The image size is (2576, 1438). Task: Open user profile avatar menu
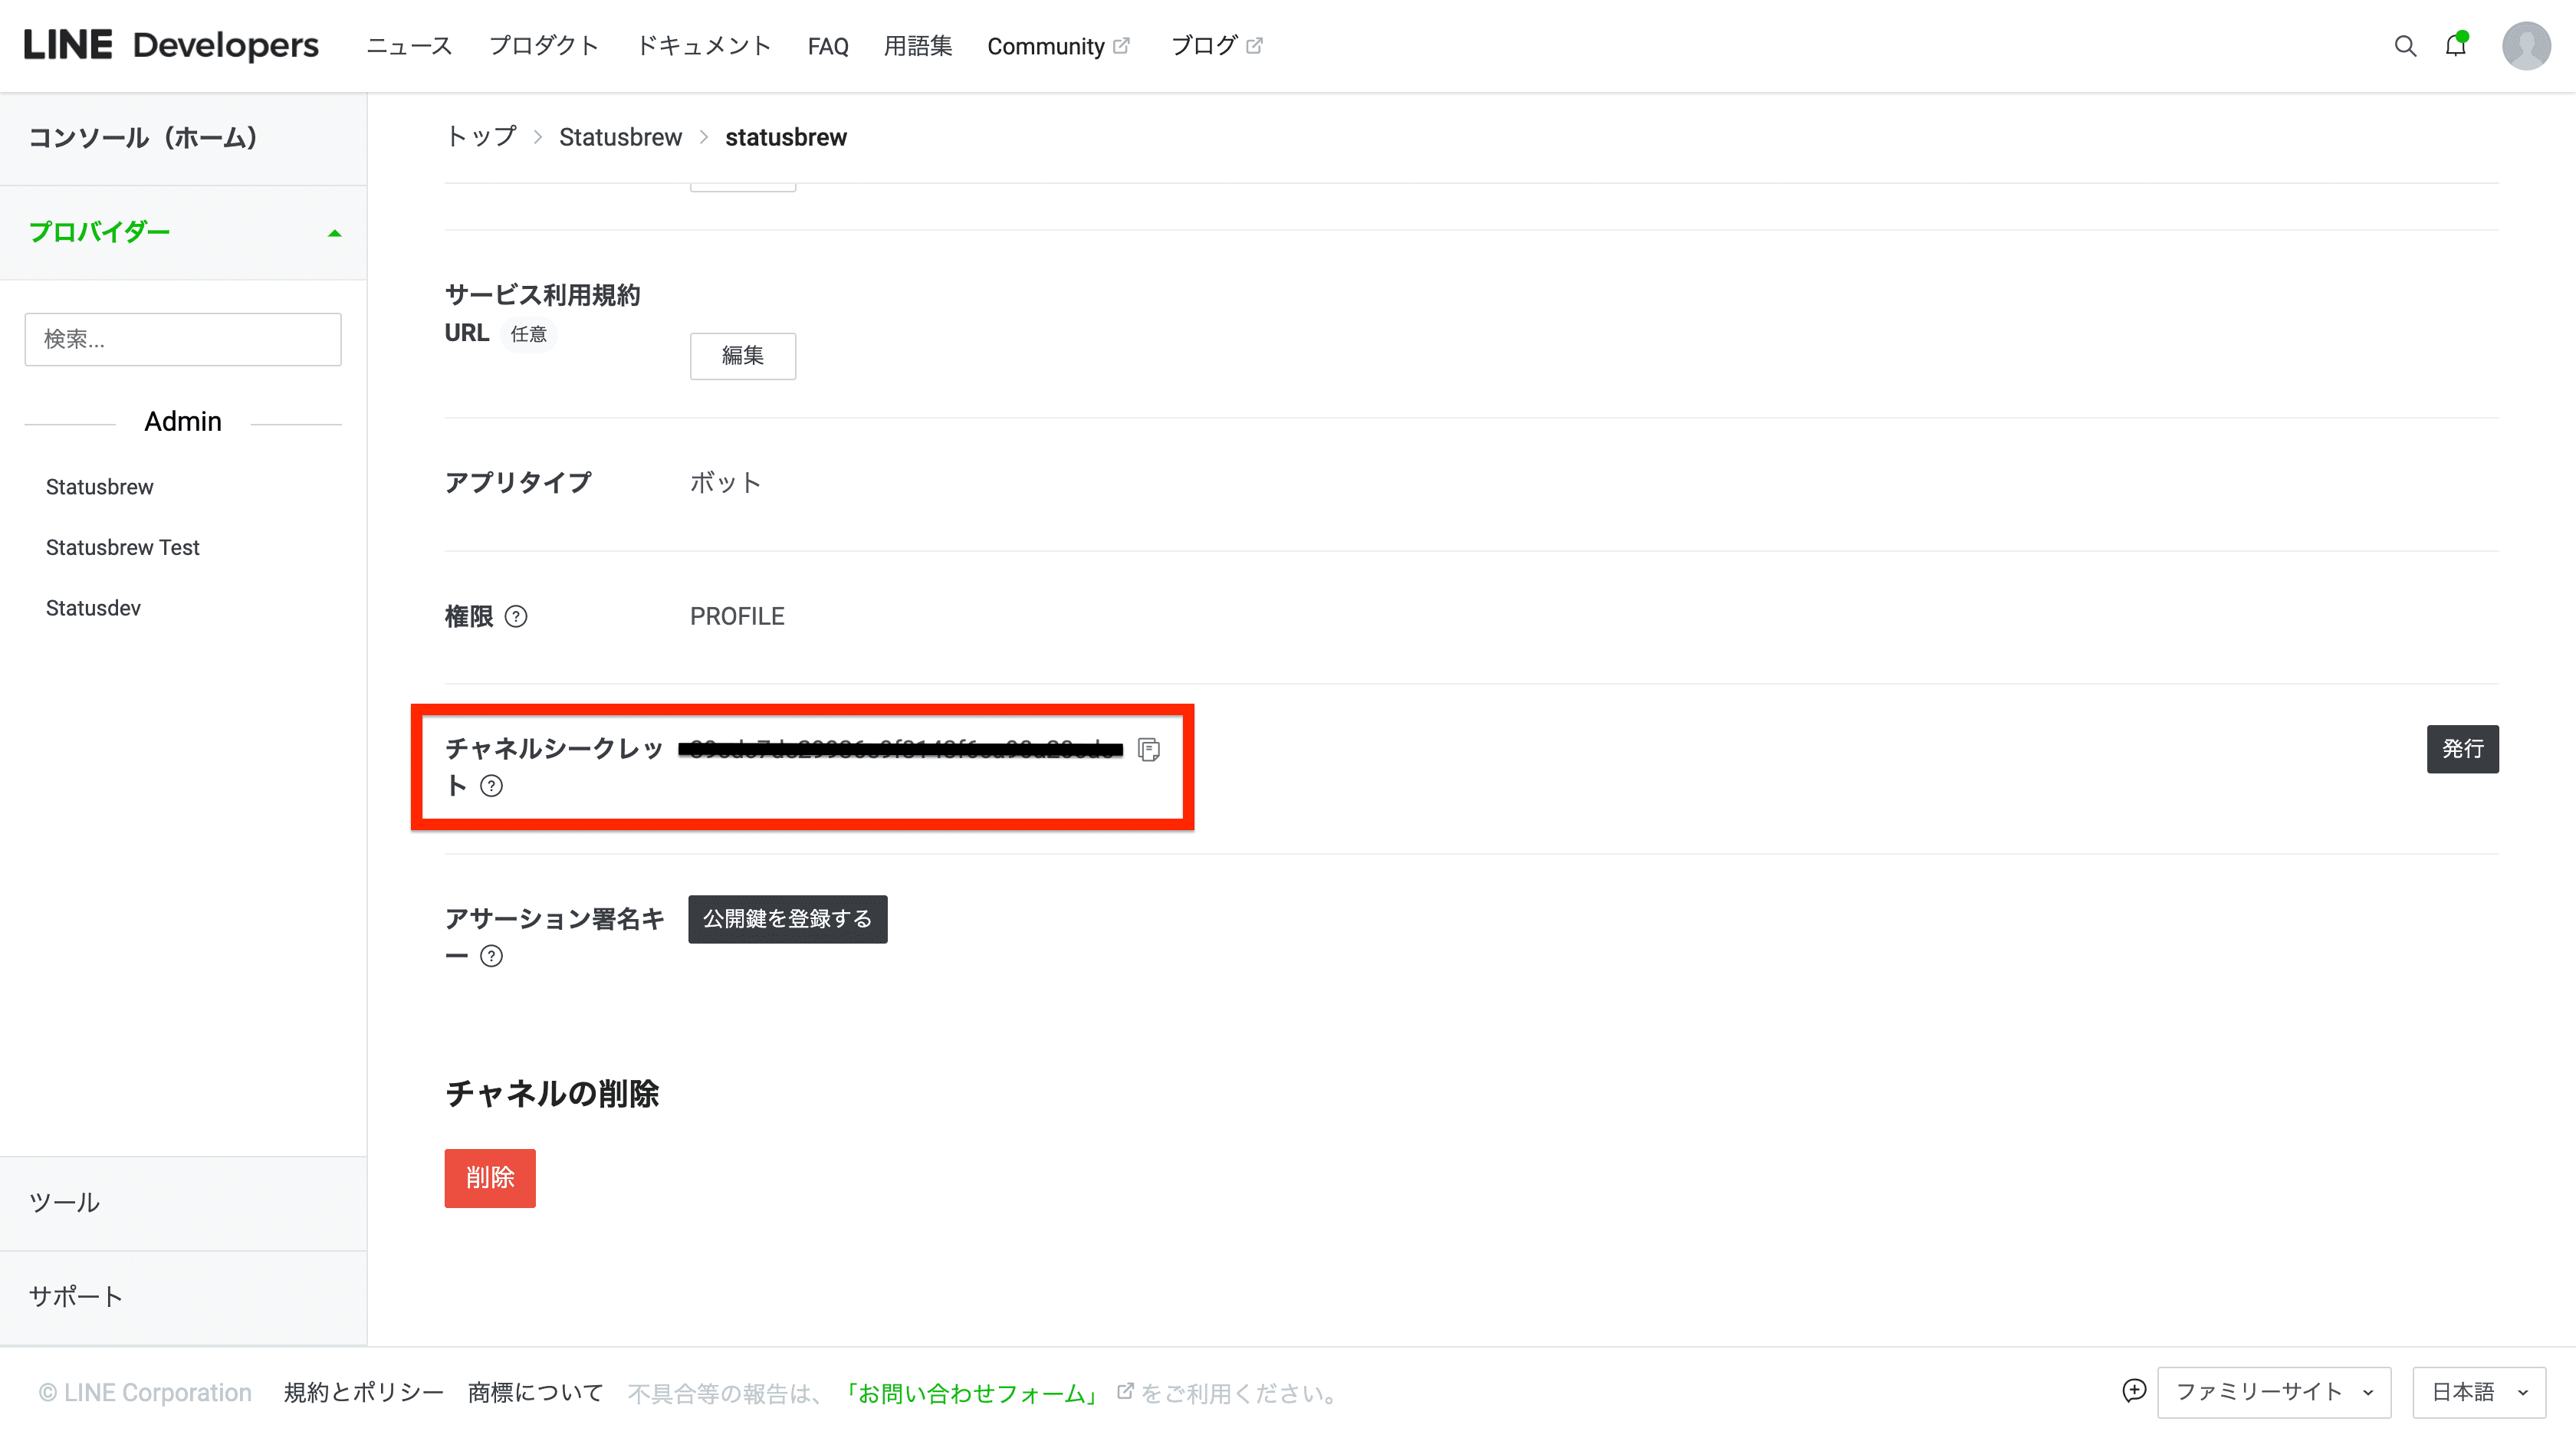2526,46
